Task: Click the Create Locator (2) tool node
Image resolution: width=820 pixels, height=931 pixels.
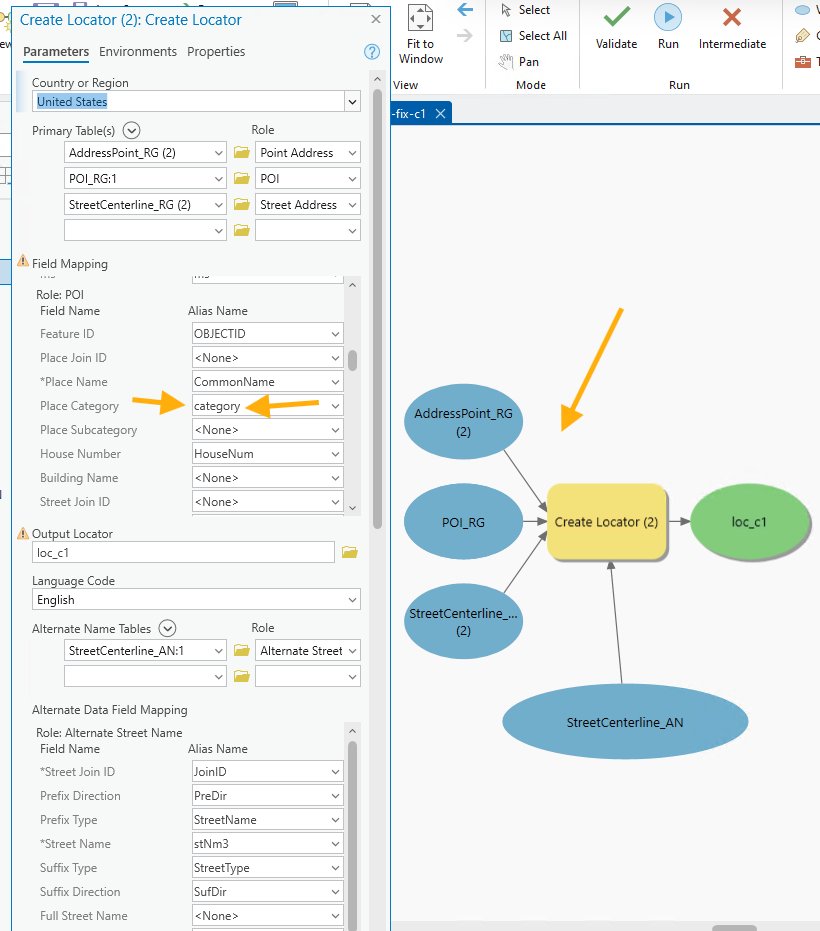Action: tap(606, 522)
